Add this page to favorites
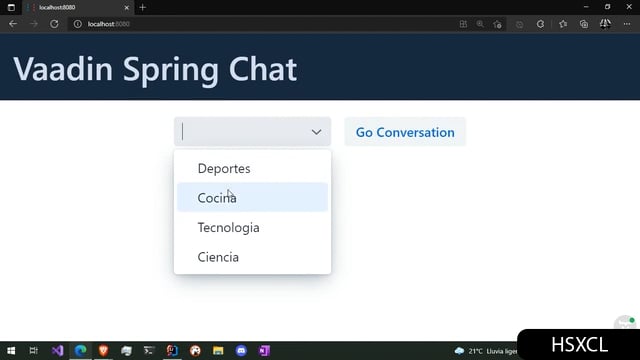Image resolution: width=640 pixels, height=360 pixels. tap(497, 24)
